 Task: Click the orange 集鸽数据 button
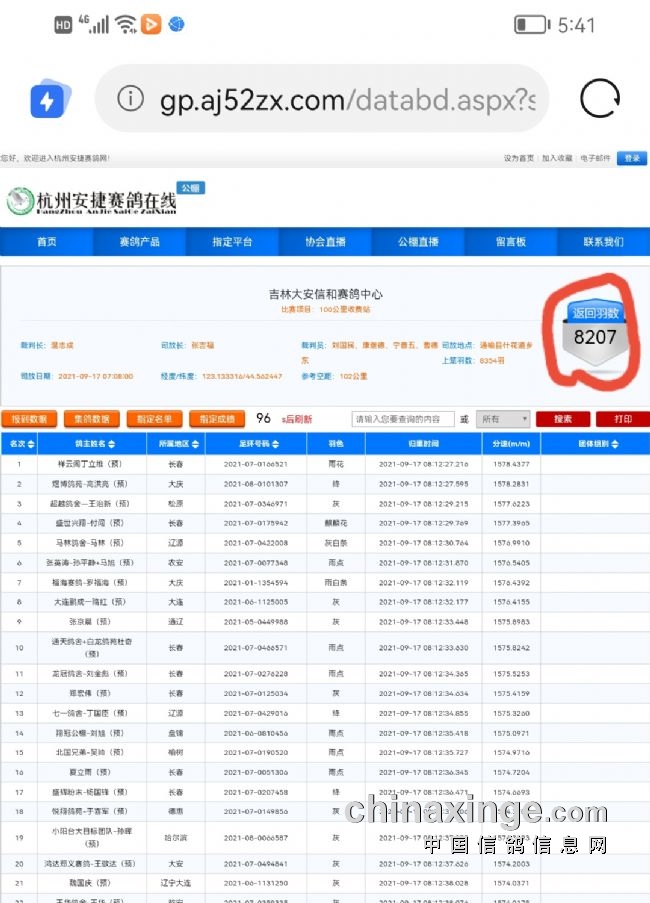92,419
